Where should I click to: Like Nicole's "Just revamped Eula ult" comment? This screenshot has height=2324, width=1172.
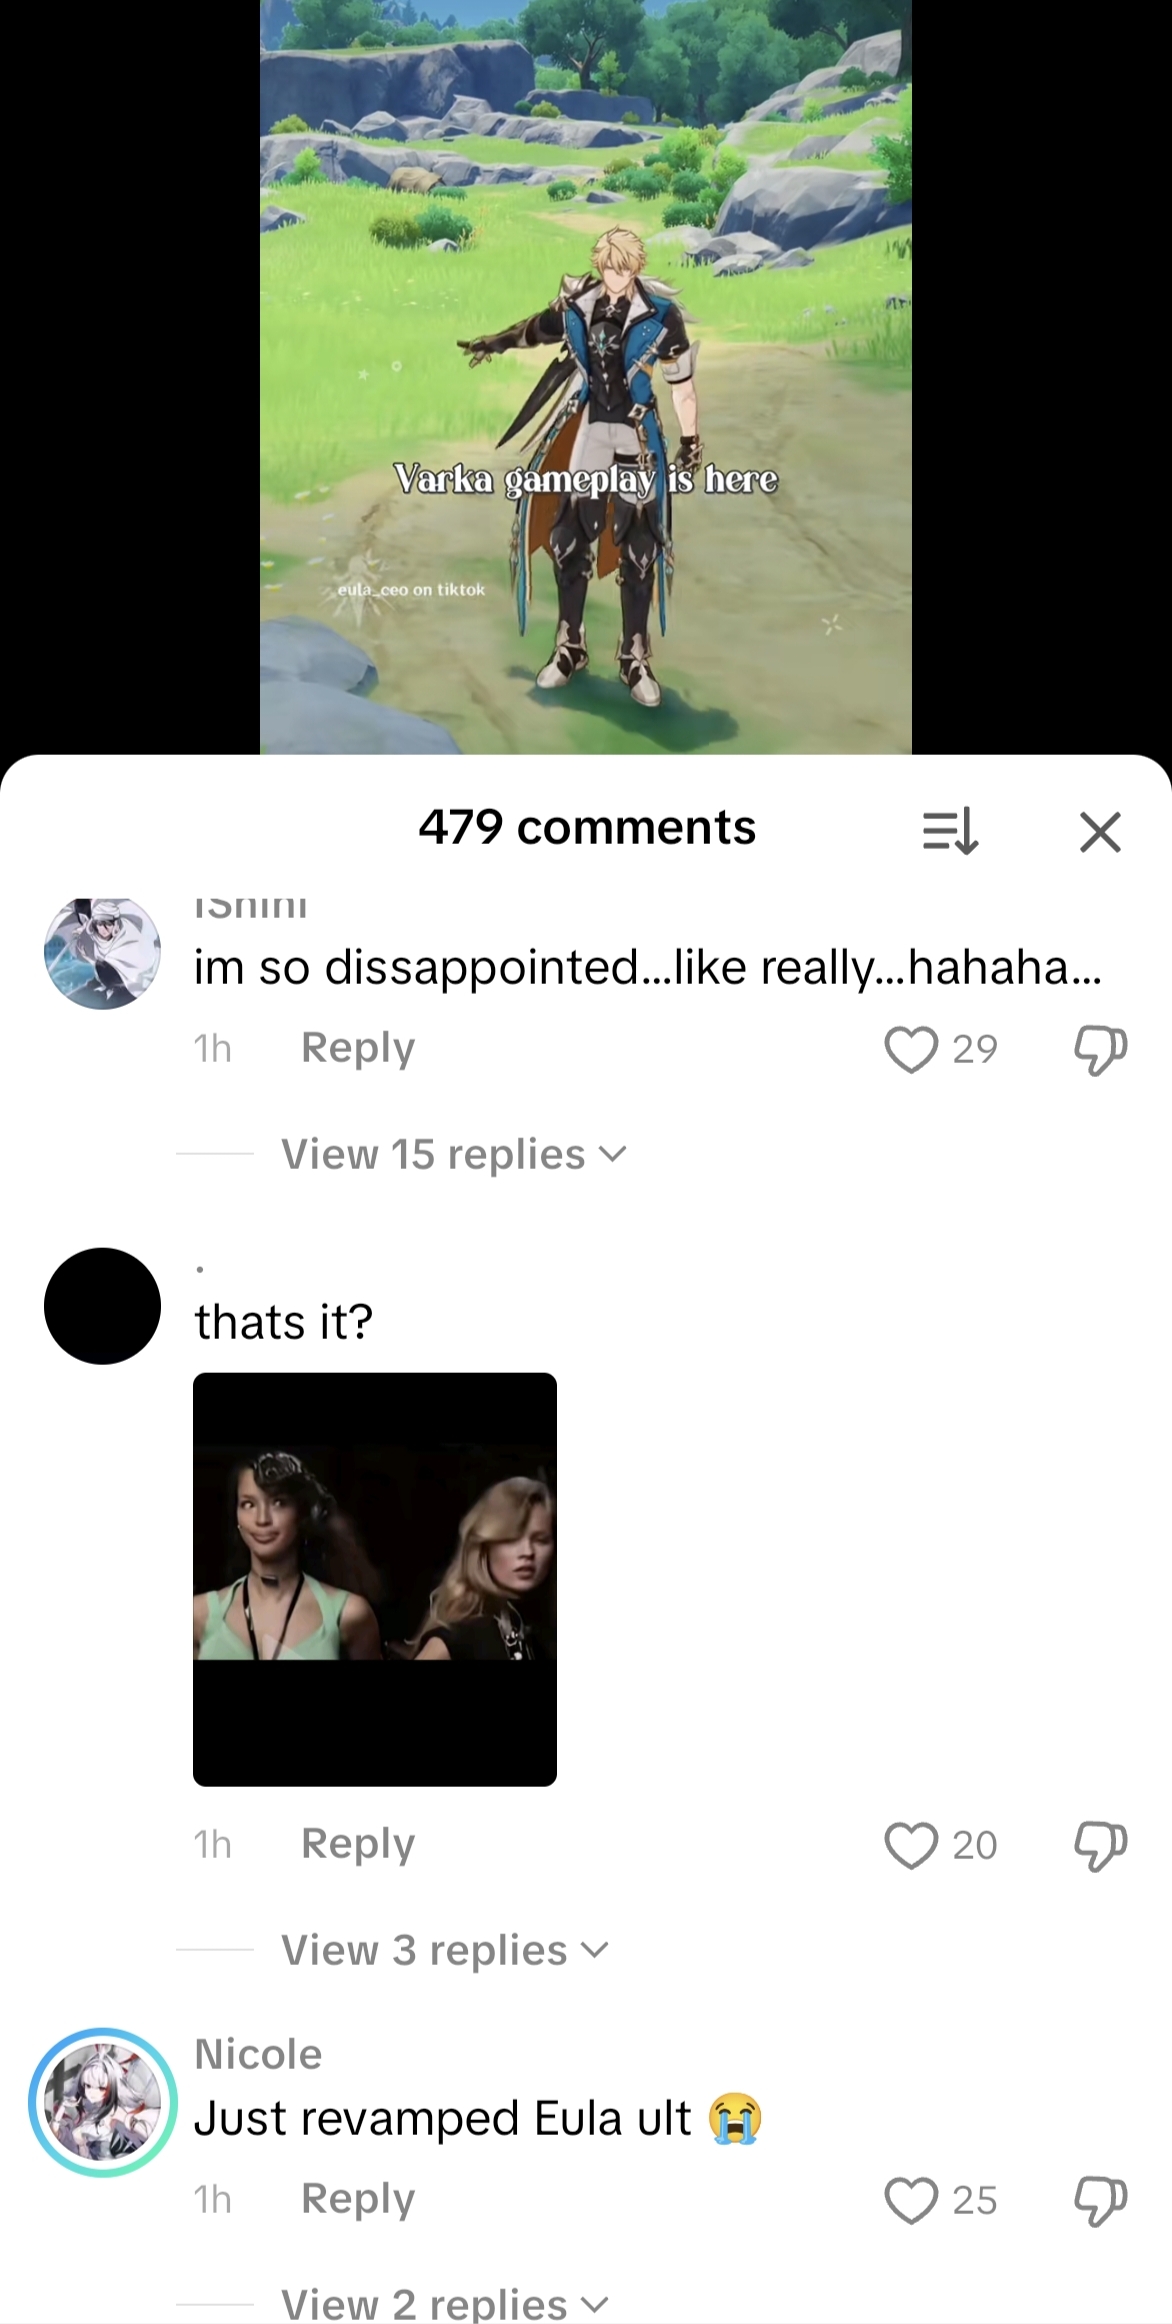click(x=911, y=2200)
